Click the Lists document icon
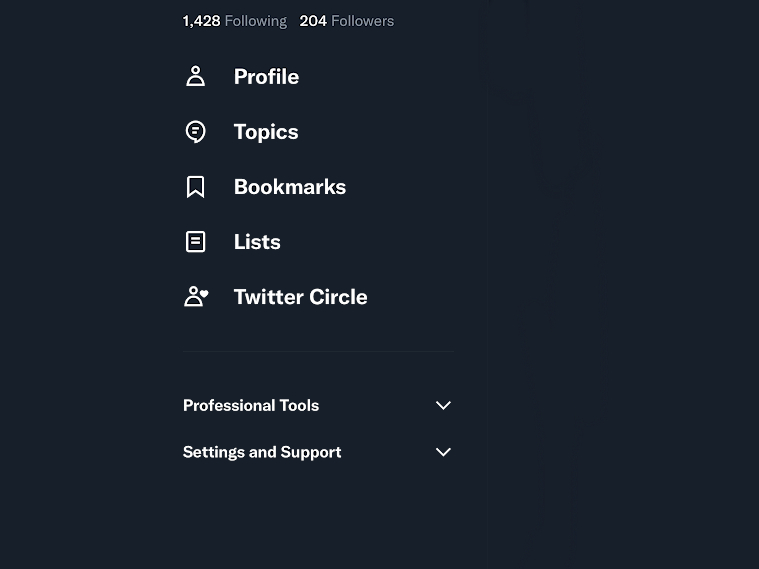Viewport: 759px width, 569px height. coord(196,242)
